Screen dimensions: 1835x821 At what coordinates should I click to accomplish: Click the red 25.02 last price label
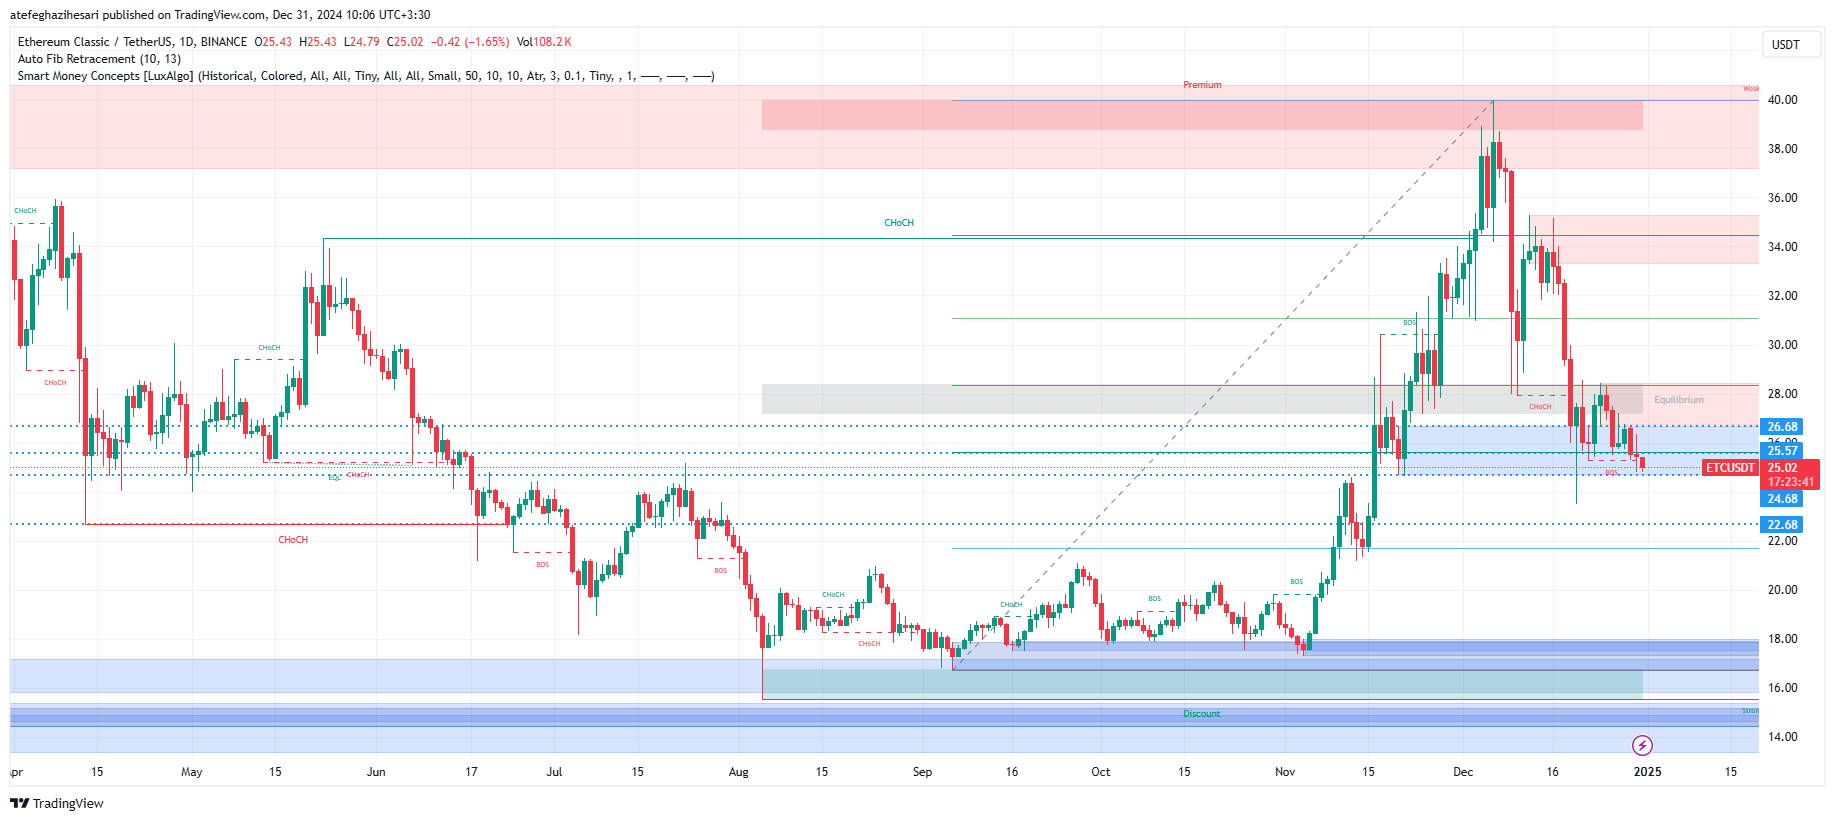tap(1783, 468)
